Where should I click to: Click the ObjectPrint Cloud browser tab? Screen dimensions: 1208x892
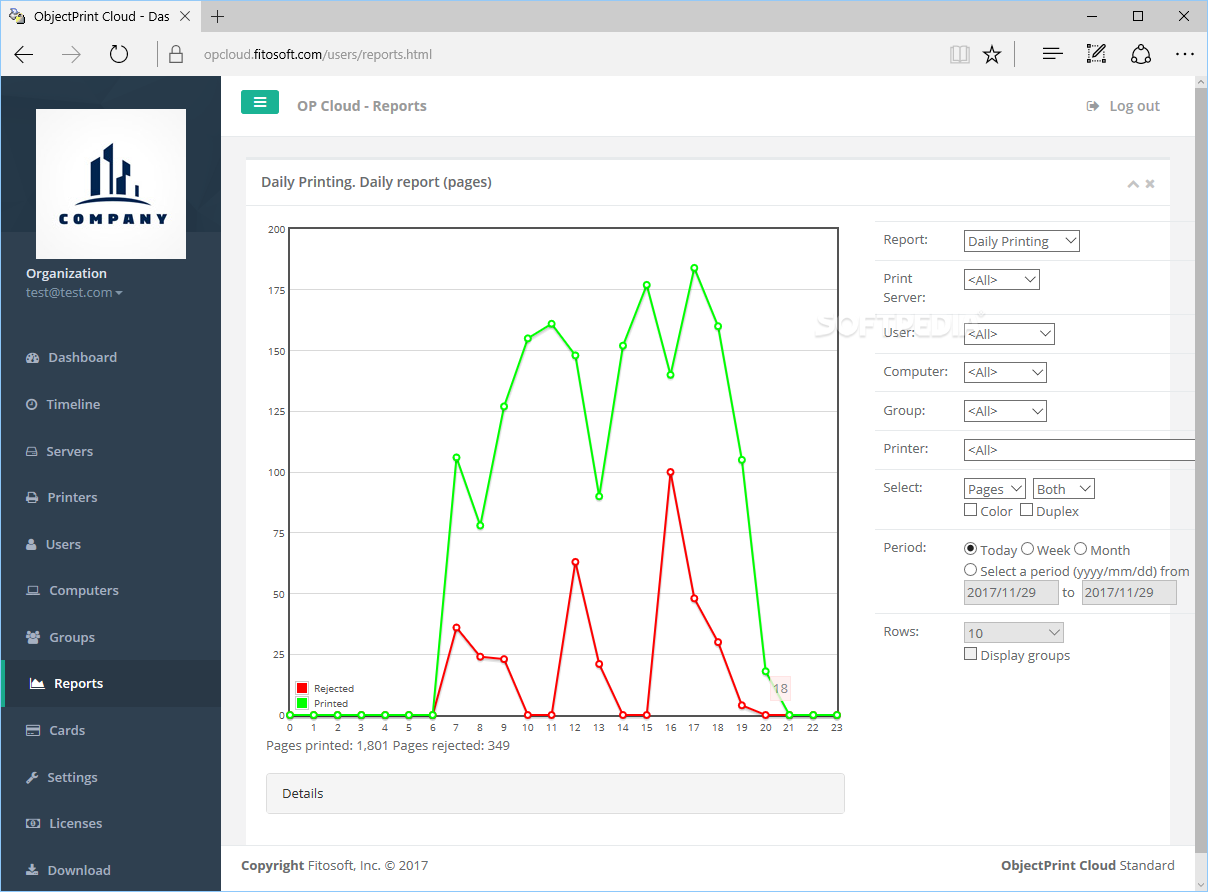(x=102, y=16)
